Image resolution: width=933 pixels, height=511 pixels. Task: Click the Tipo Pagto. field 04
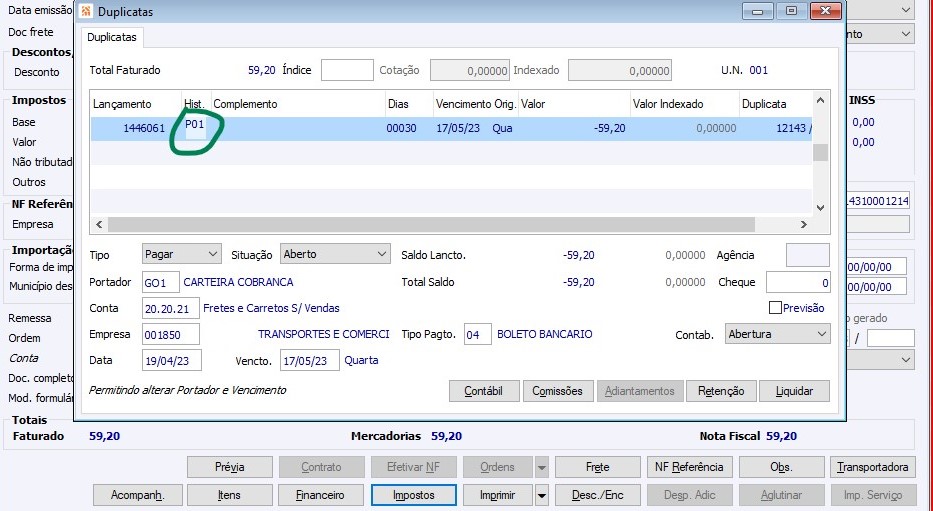click(477, 334)
